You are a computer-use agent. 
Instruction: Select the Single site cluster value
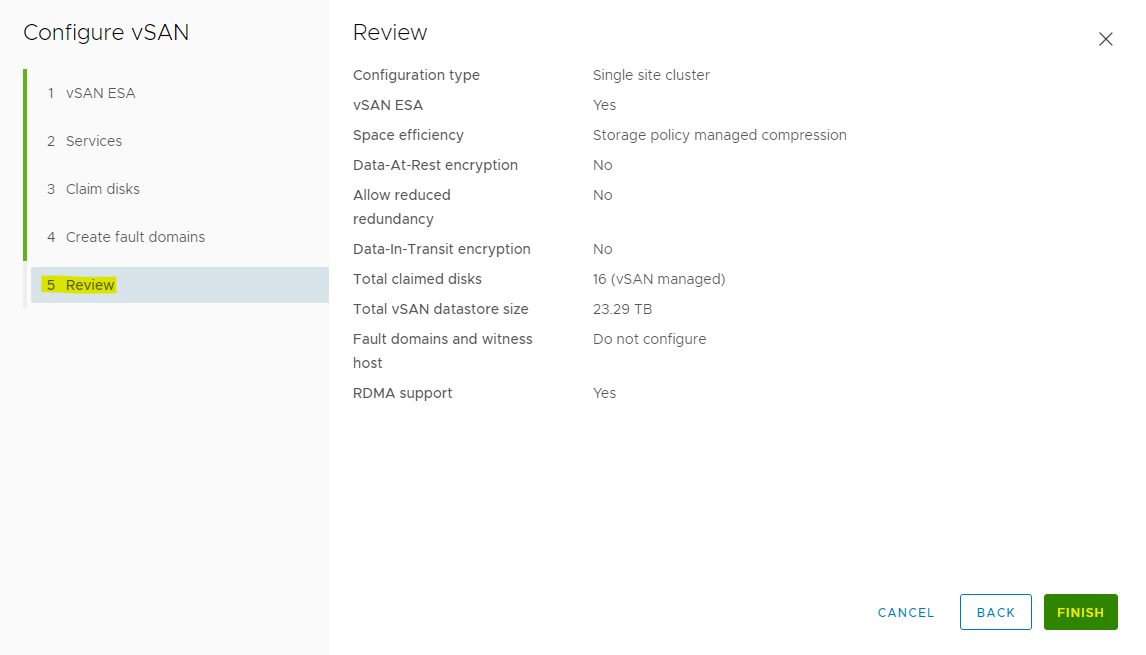click(650, 75)
